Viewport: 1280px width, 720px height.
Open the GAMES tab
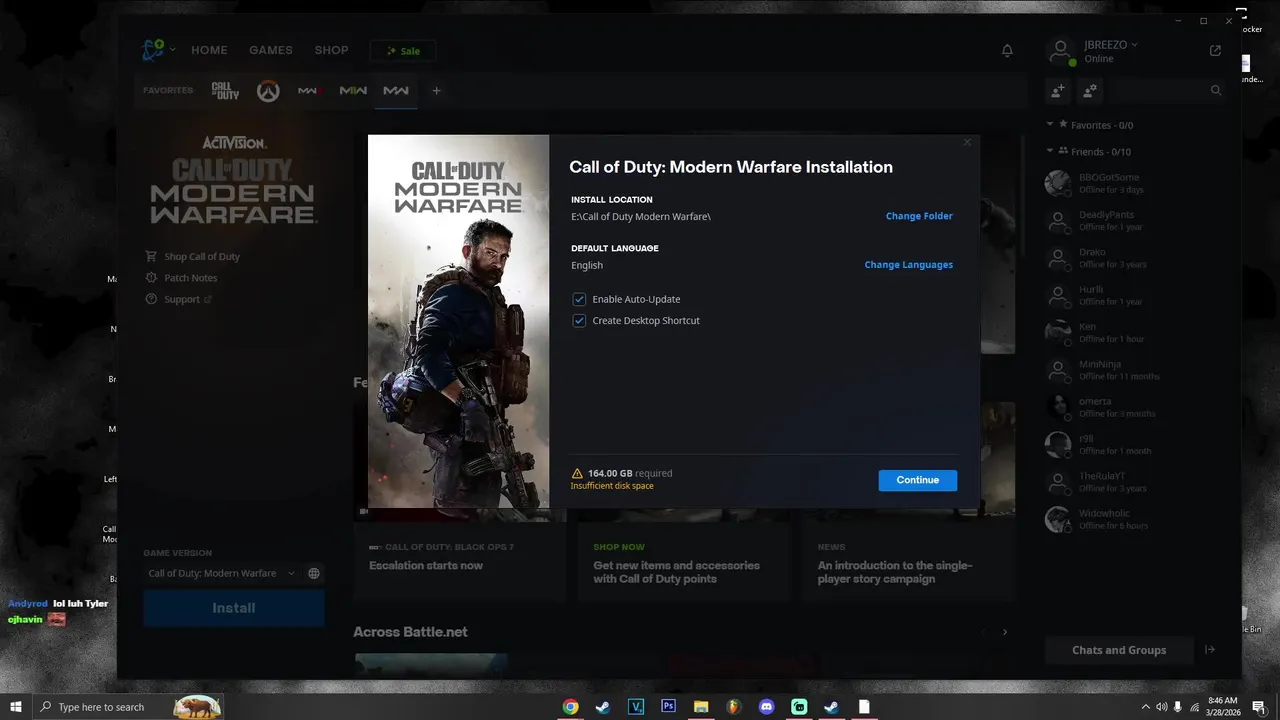point(271,50)
